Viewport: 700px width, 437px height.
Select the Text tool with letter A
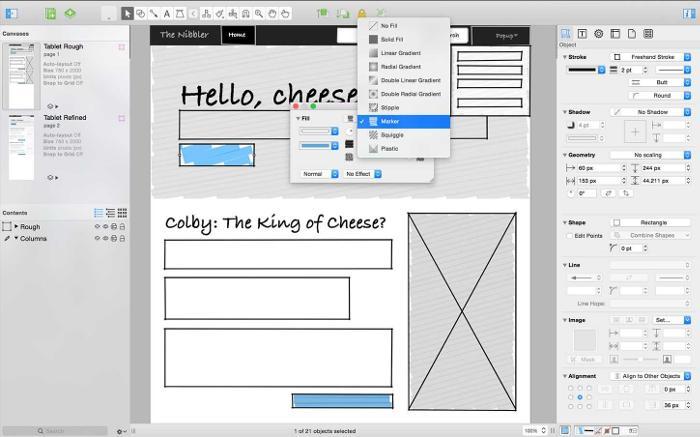[x=167, y=14]
